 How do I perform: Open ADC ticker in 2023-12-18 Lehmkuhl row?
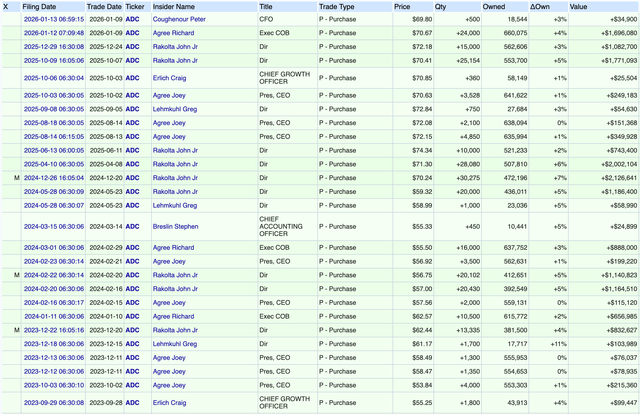point(132,344)
